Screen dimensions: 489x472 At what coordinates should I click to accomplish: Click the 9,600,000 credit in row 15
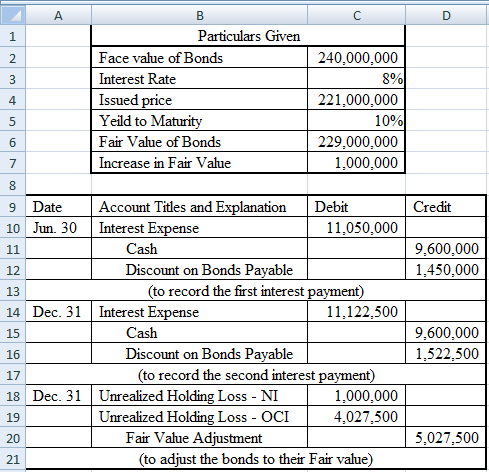[446, 333]
